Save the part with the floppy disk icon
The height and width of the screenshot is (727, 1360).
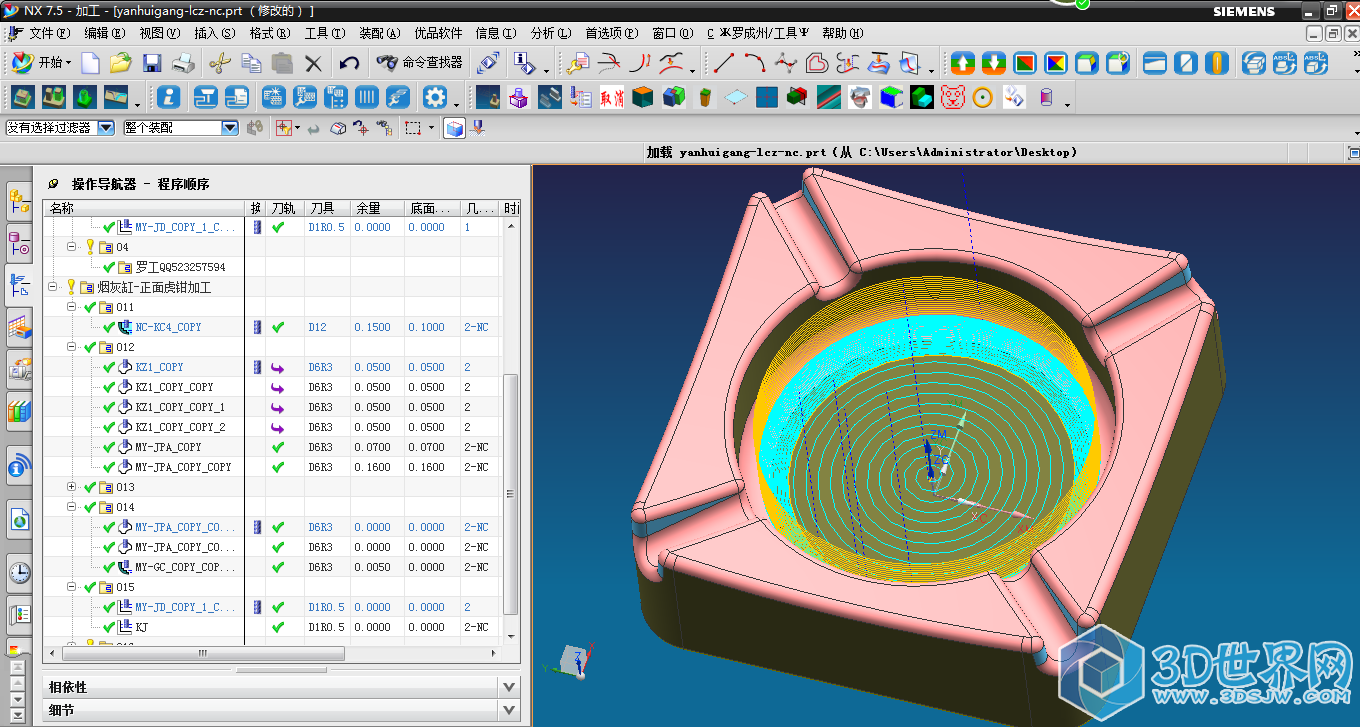click(x=152, y=63)
